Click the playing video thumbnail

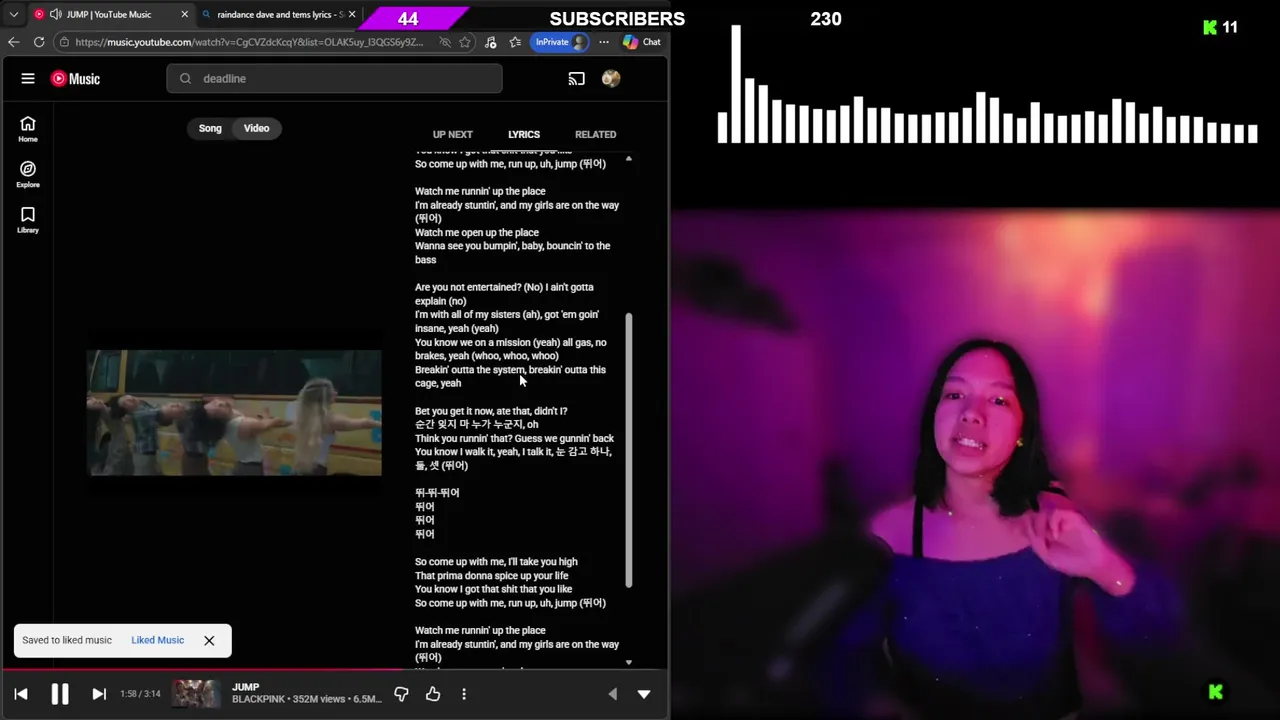coord(234,412)
